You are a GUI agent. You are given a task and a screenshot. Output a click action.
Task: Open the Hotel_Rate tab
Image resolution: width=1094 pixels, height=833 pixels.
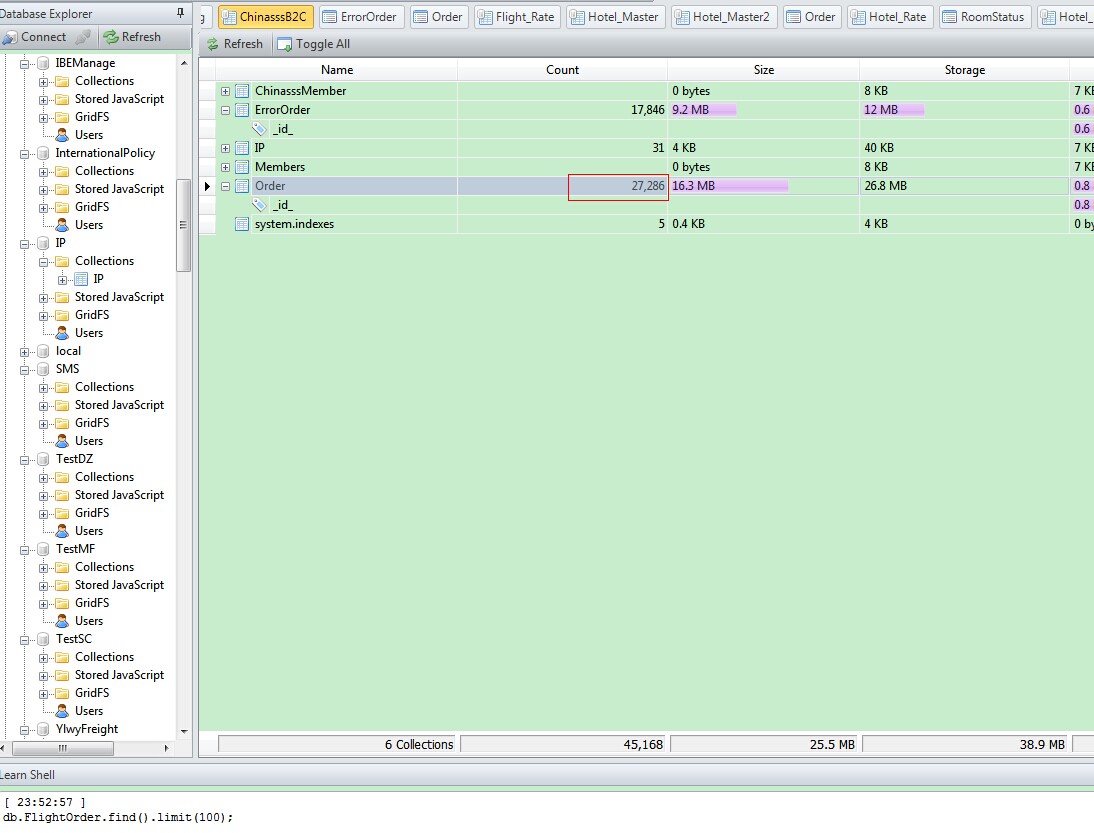pyautogui.click(x=889, y=17)
